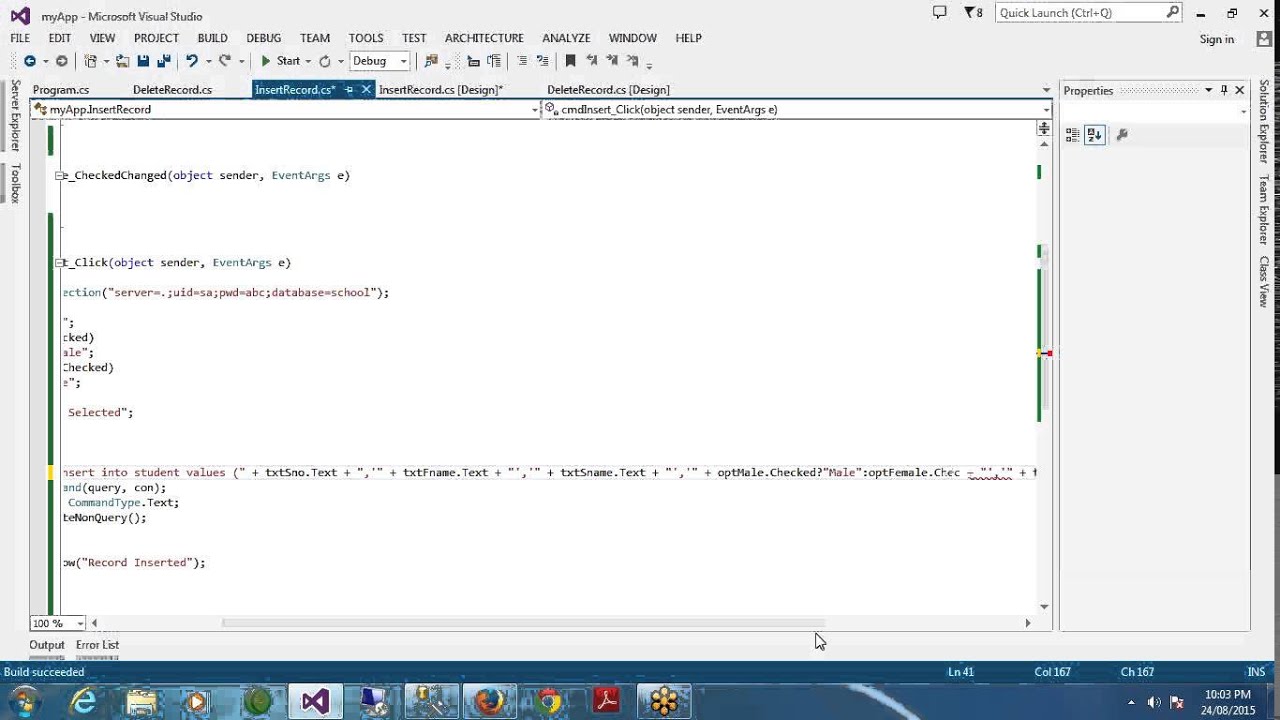Open the DEBUG menu
This screenshot has width=1280, height=720.
(x=263, y=38)
